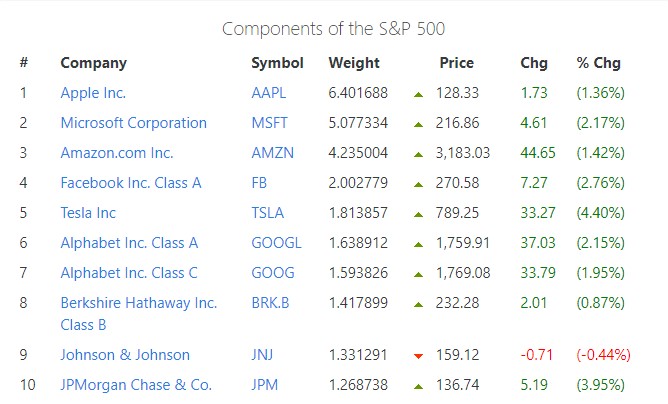The width and height of the screenshot is (668, 404).
Task: Open the Tesla Inc company page
Action: pyautogui.click(x=88, y=213)
